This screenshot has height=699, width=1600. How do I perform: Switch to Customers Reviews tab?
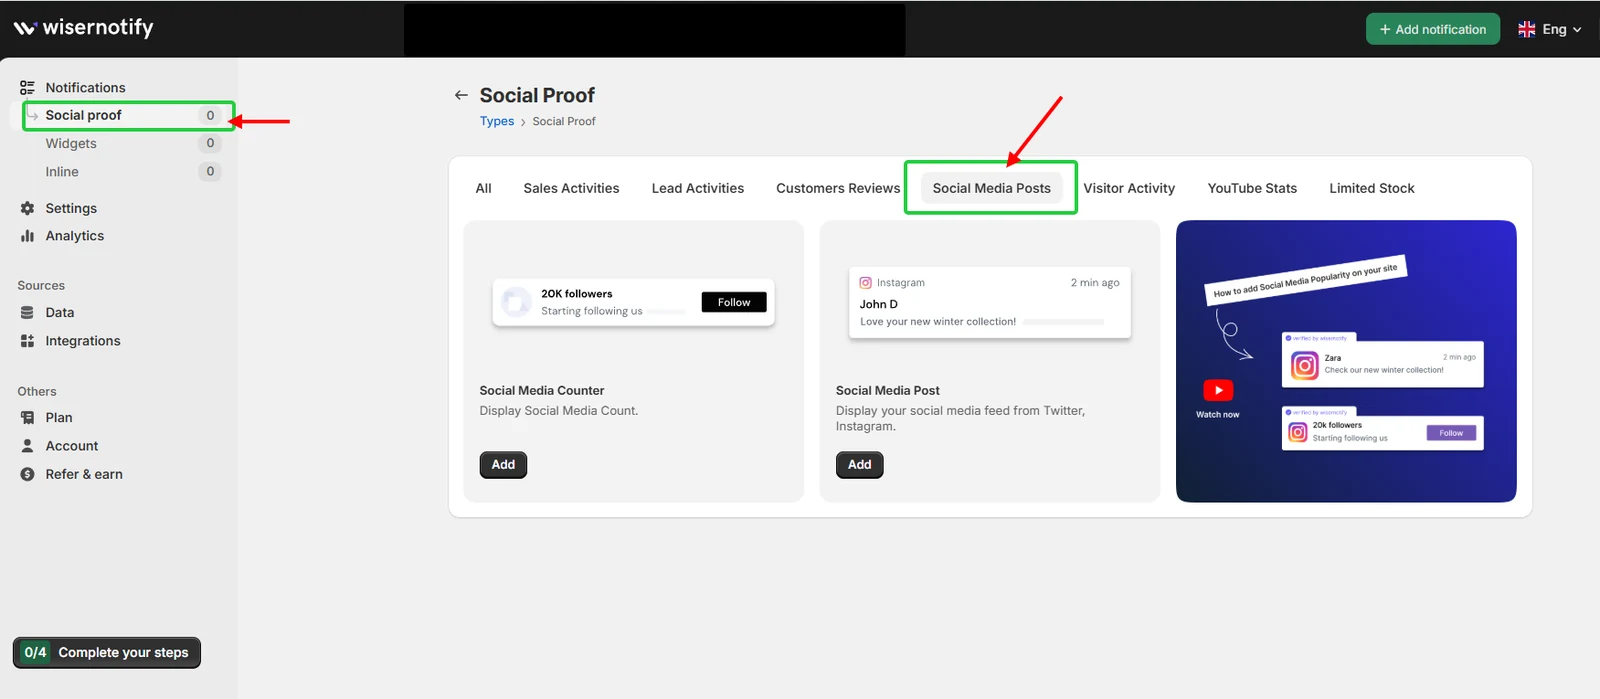[x=838, y=188]
